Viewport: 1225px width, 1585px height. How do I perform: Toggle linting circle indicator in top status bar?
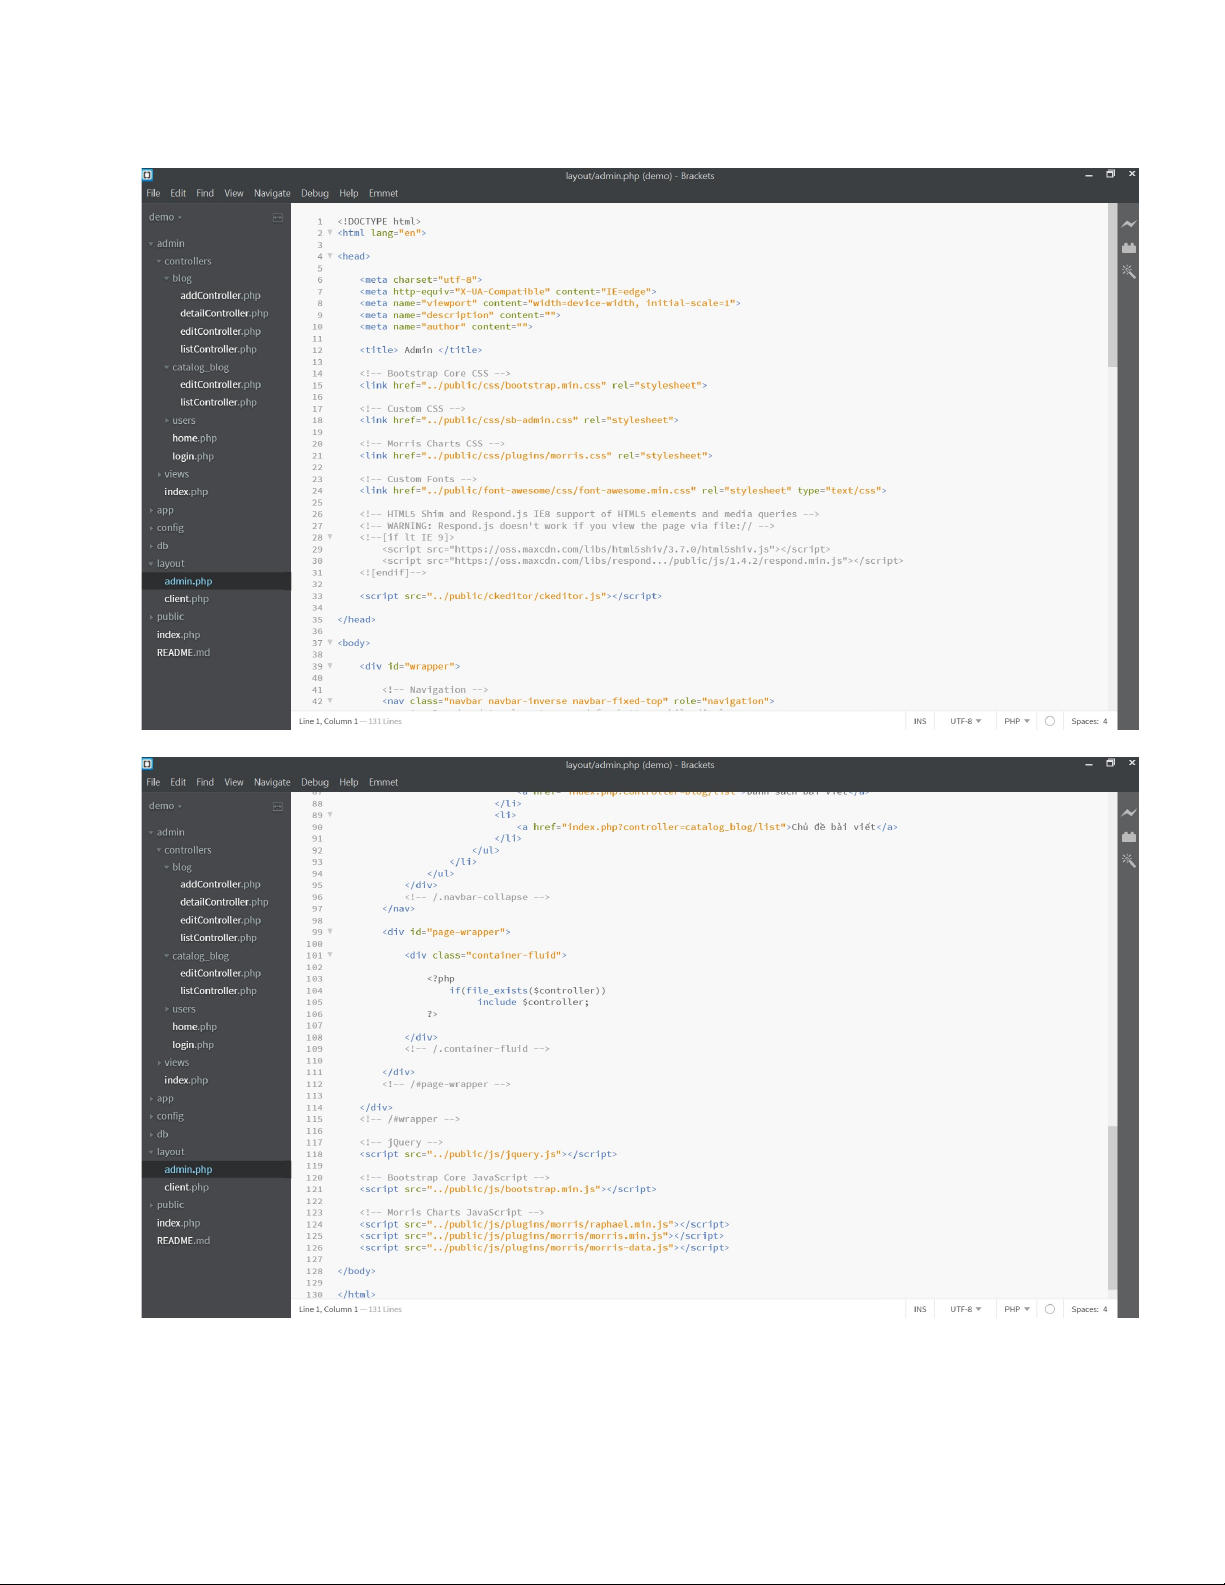tap(1049, 721)
